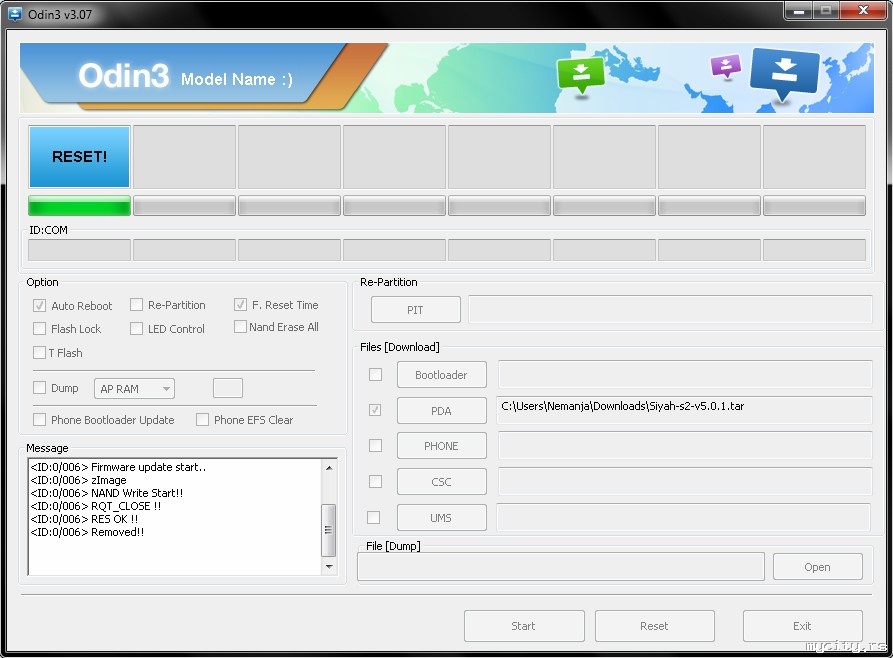Click the blue RESET! status box
893x658 pixels.
79,157
